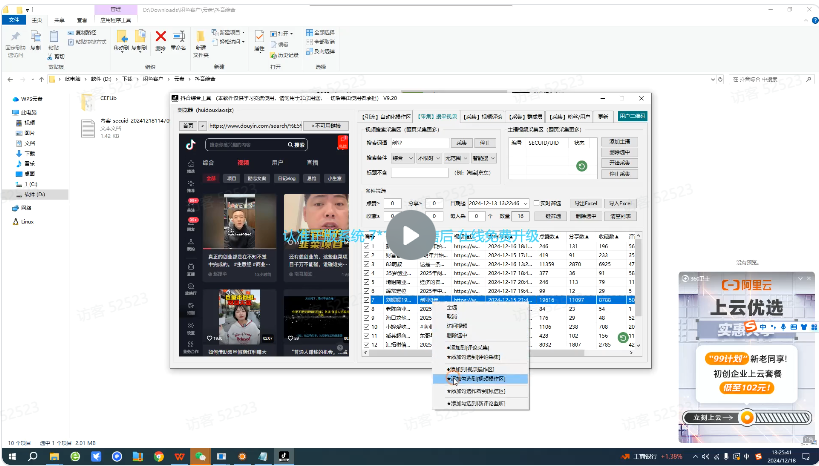Click the green refresh icon beside the data table
Screen dimensions: 819x466
[x=624, y=338]
